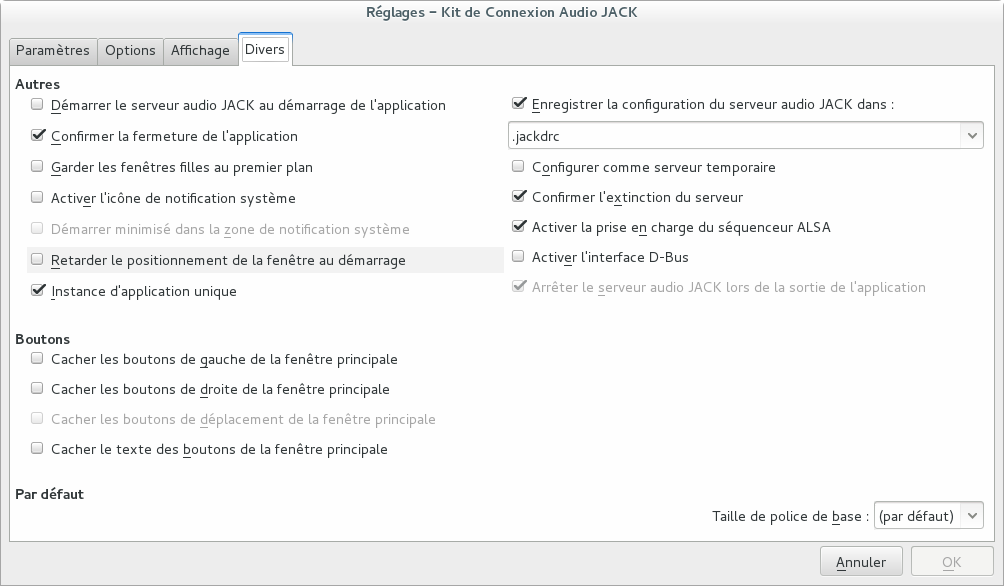Check "Retarder le positionnement de la fenêtre"
The height and width of the screenshot is (586, 1004).
pyautogui.click(x=38, y=260)
